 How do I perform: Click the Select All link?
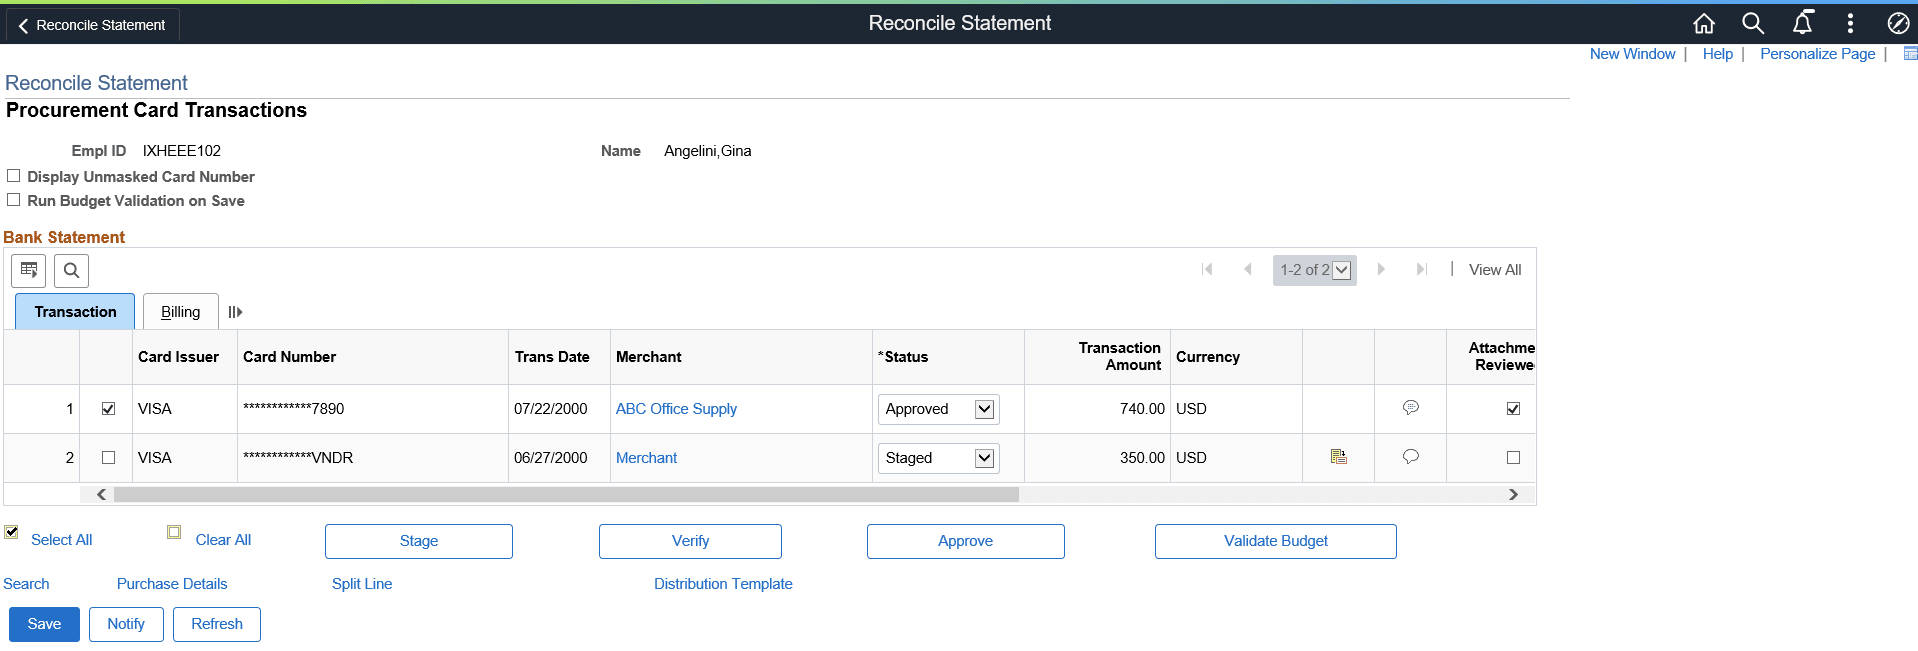coord(61,540)
